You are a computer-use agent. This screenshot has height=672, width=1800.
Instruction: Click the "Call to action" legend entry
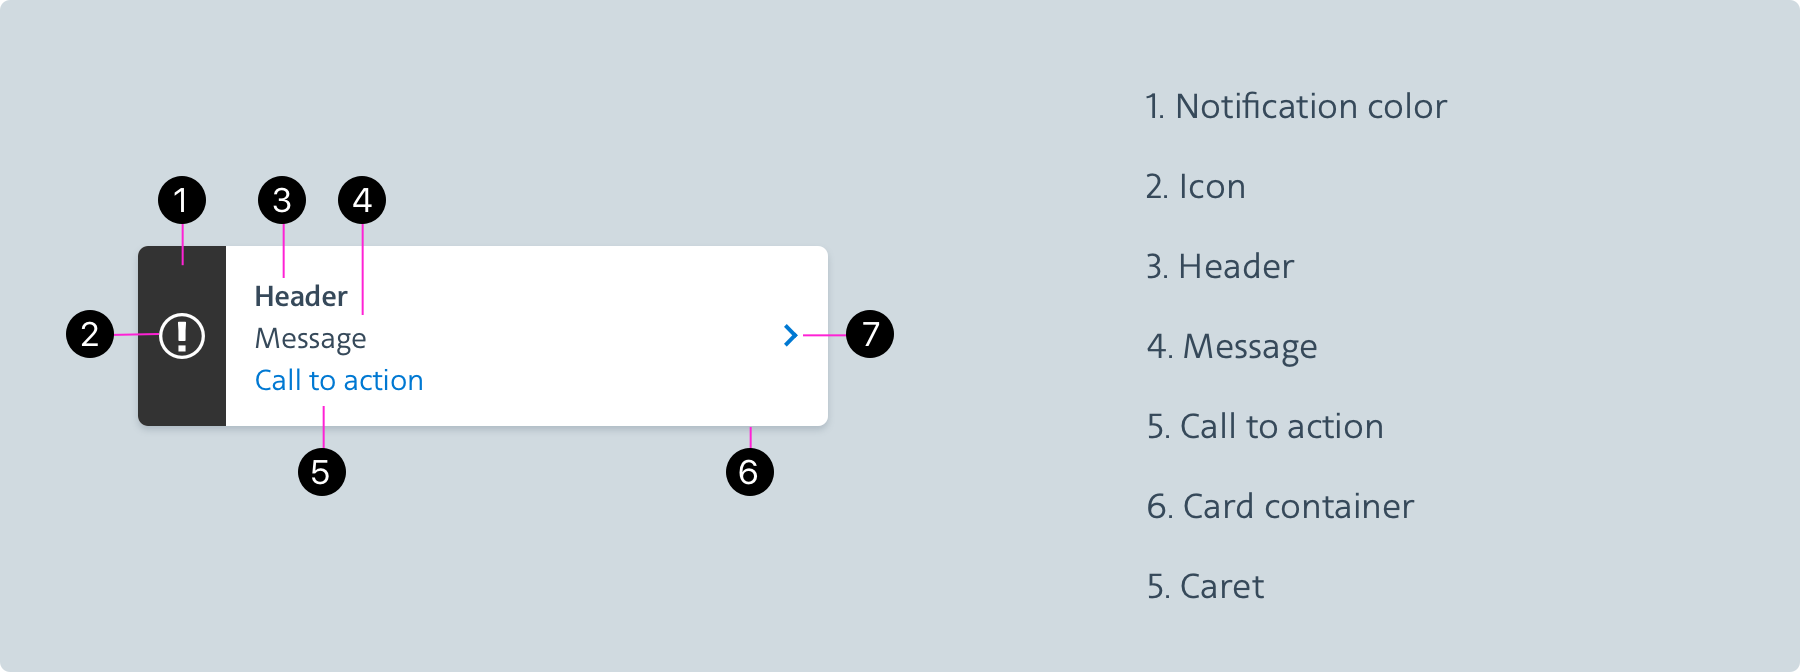click(x=1265, y=427)
